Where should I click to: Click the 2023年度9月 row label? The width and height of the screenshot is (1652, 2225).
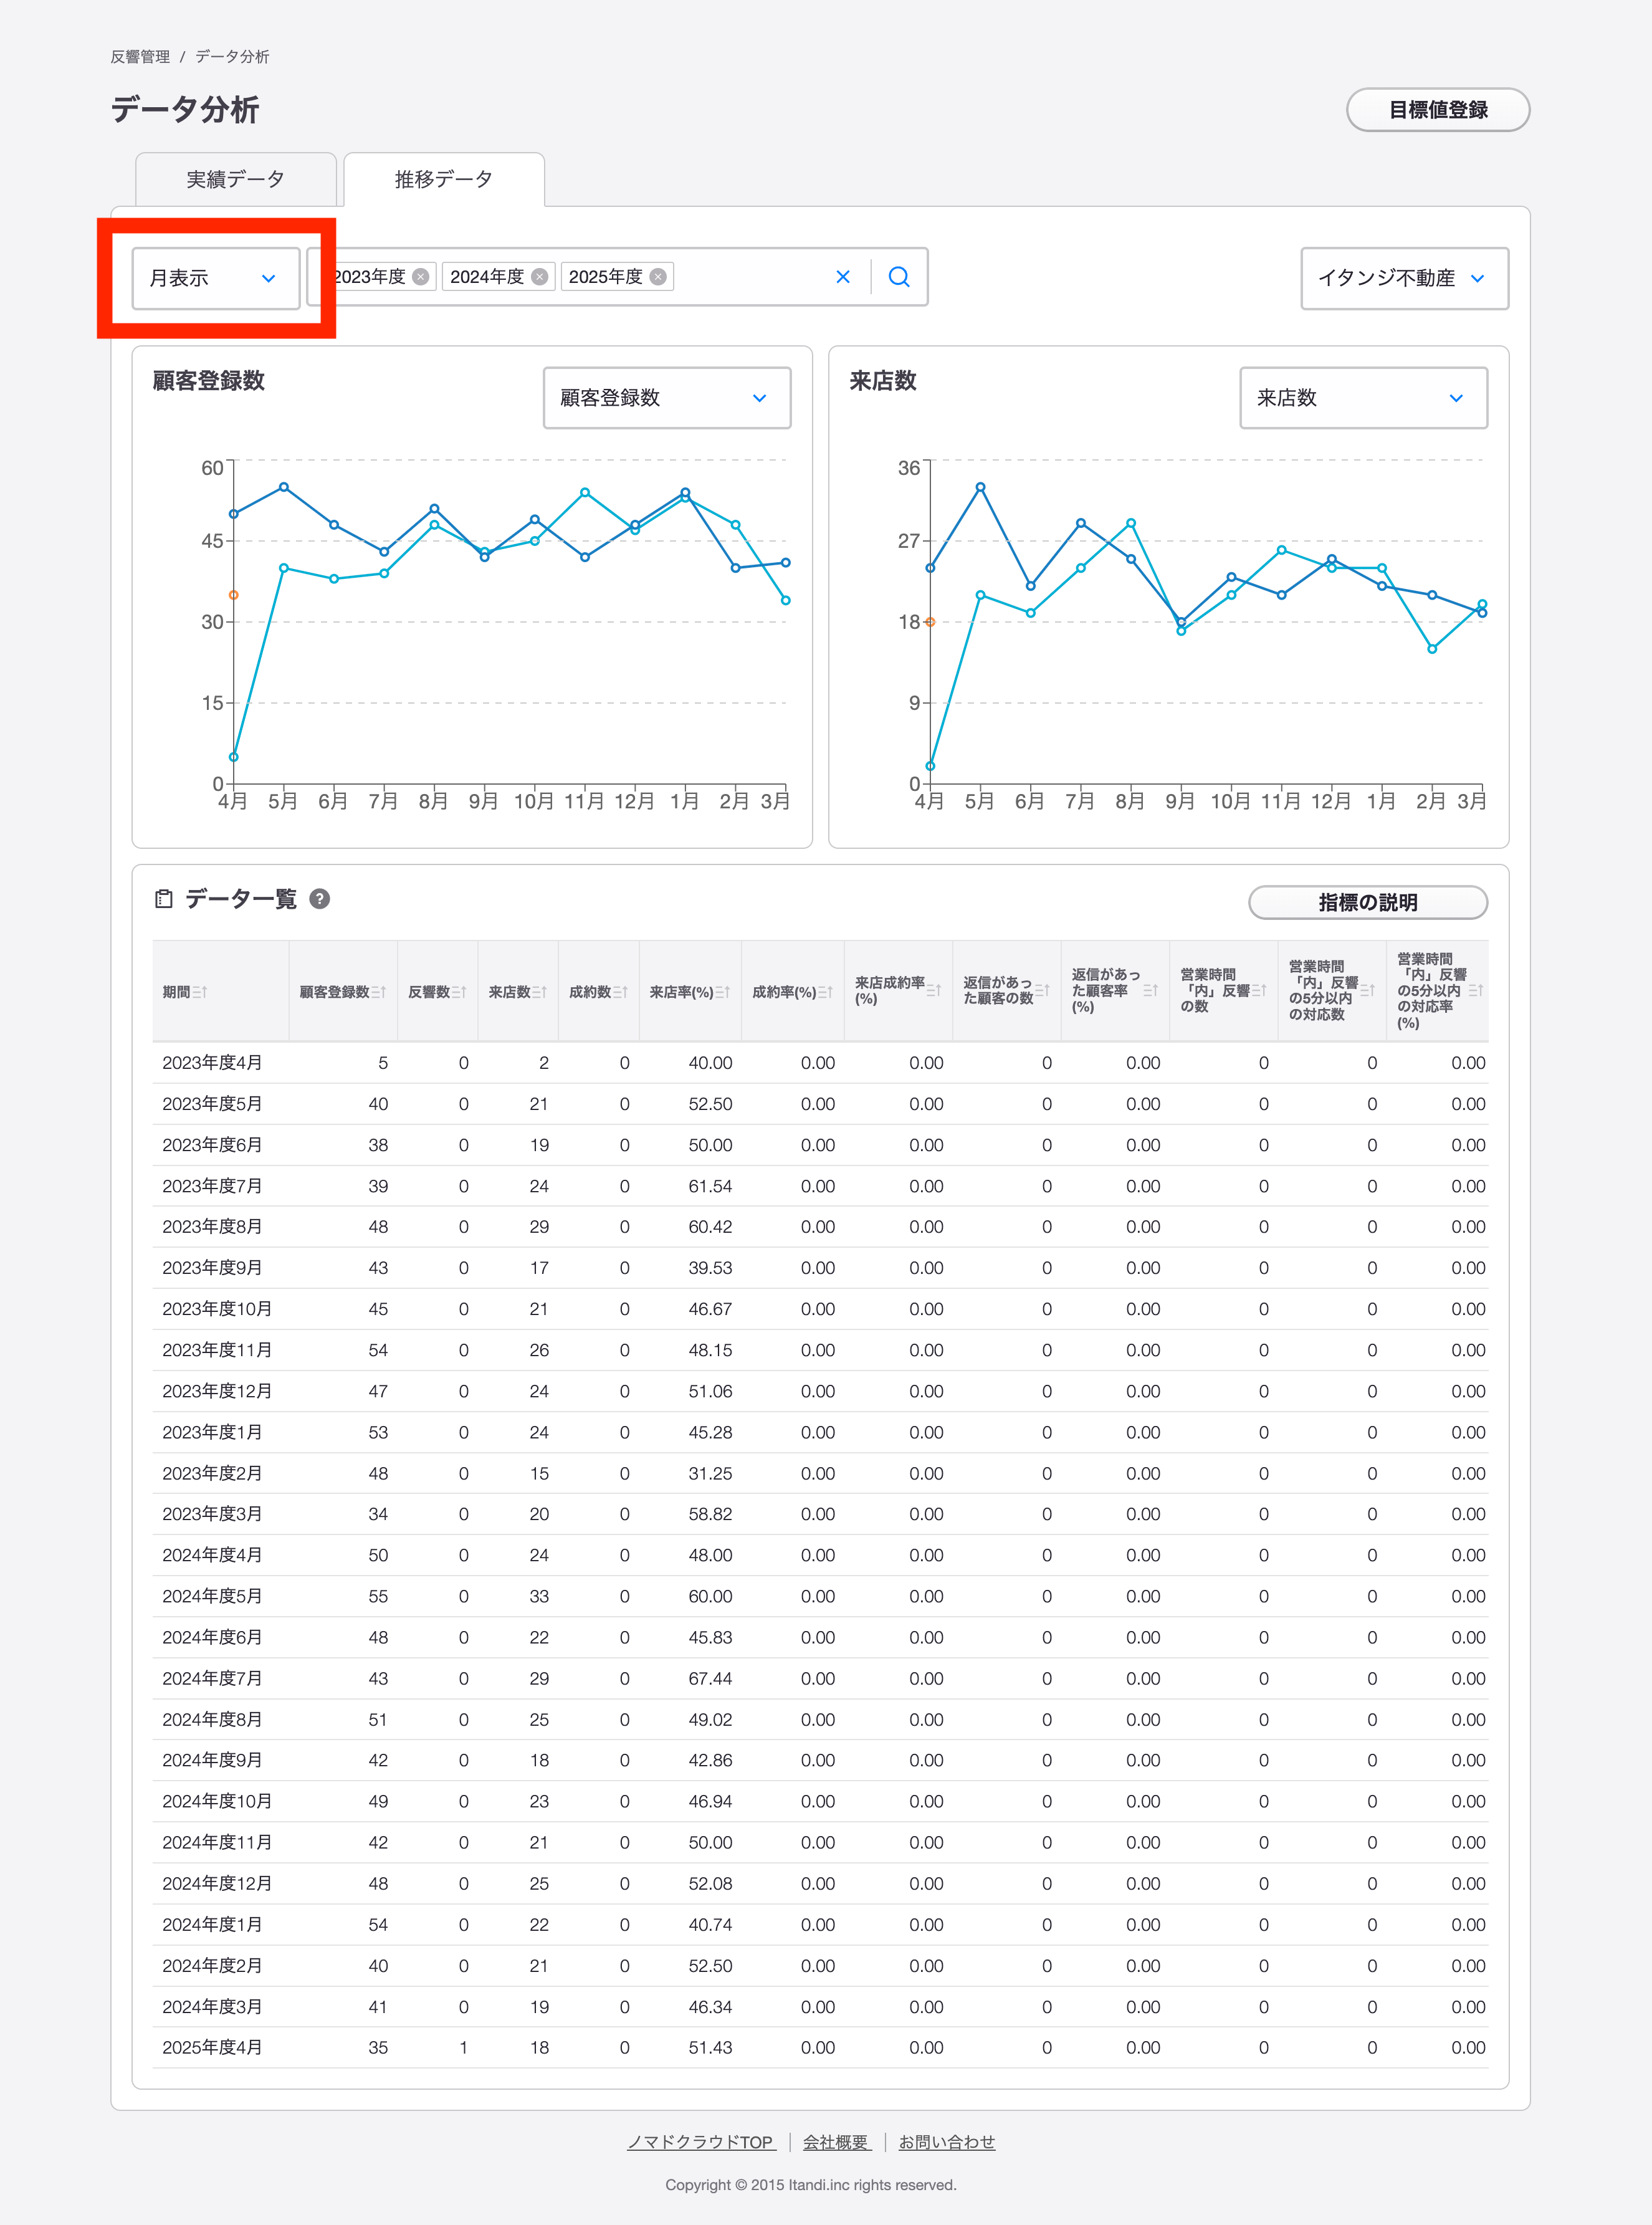click(212, 1268)
